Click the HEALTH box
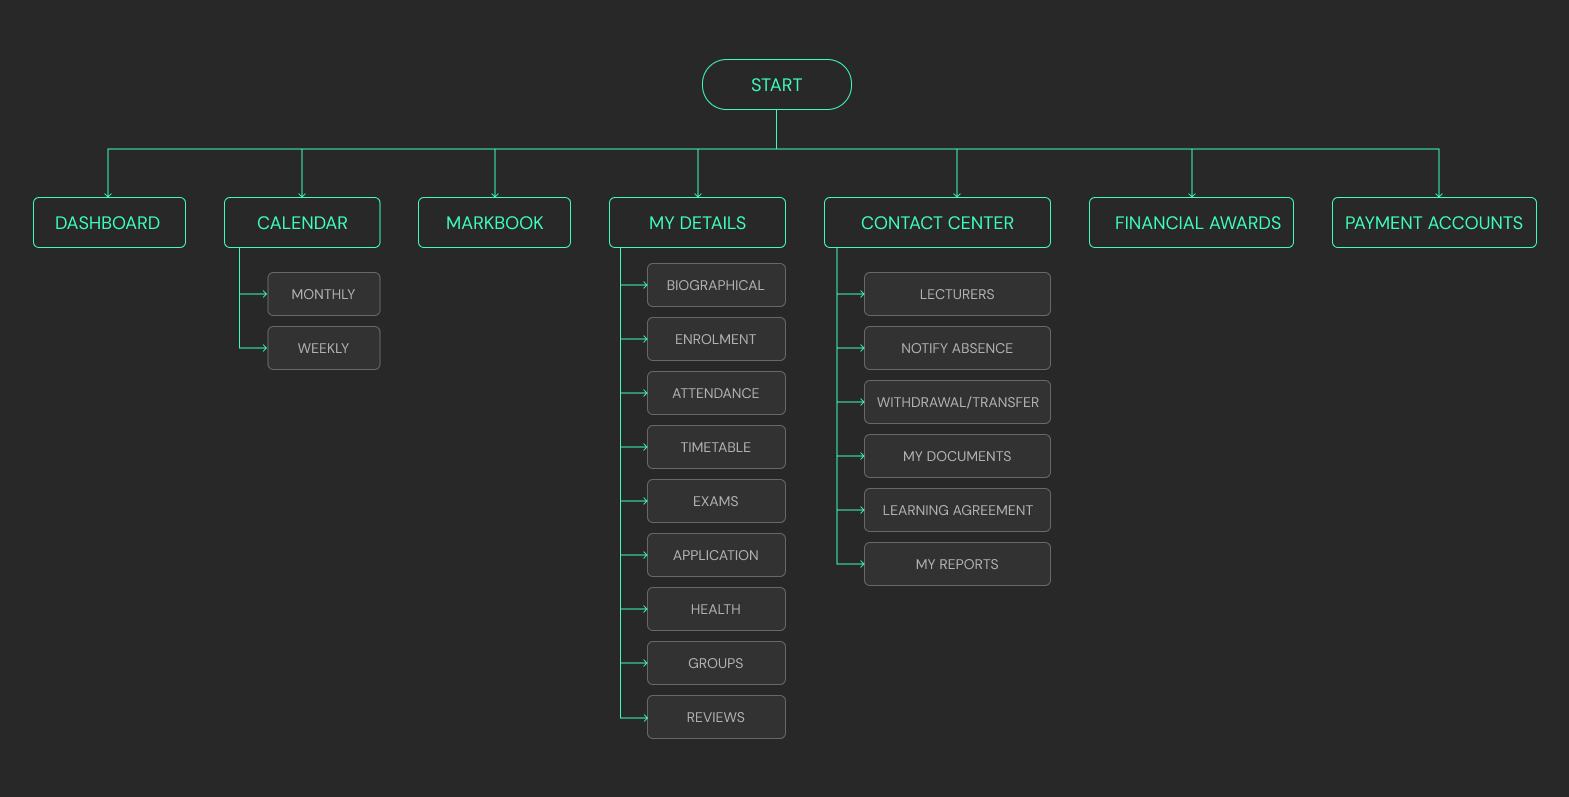 (716, 609)
